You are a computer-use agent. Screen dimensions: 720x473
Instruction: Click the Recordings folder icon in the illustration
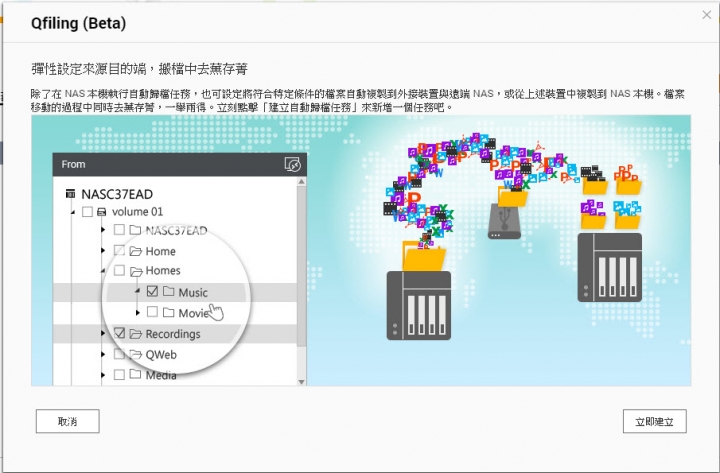click(x=135, y=333)
